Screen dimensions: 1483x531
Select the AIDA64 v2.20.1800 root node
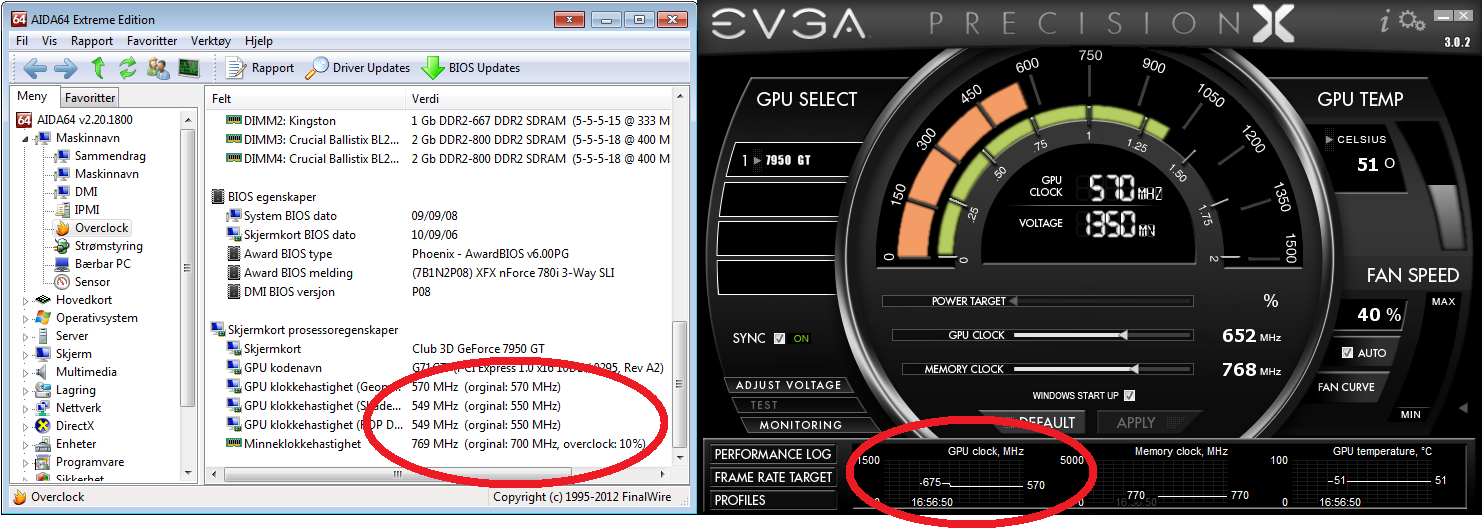(76, 120)
